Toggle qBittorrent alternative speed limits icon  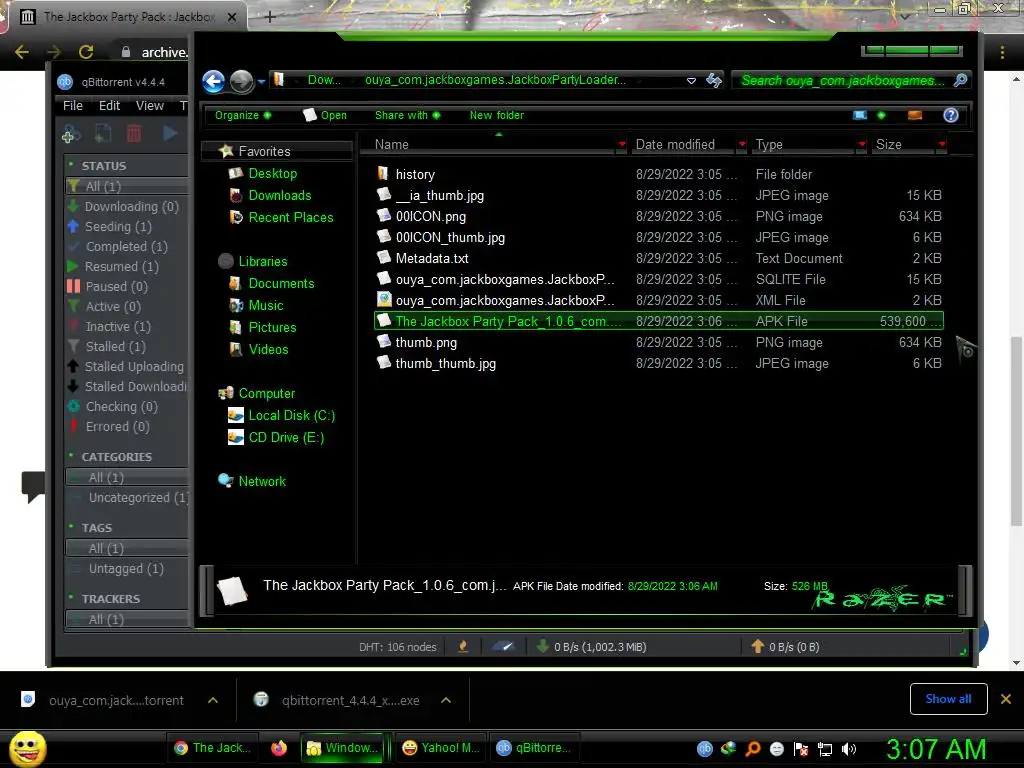pos(503,647)
